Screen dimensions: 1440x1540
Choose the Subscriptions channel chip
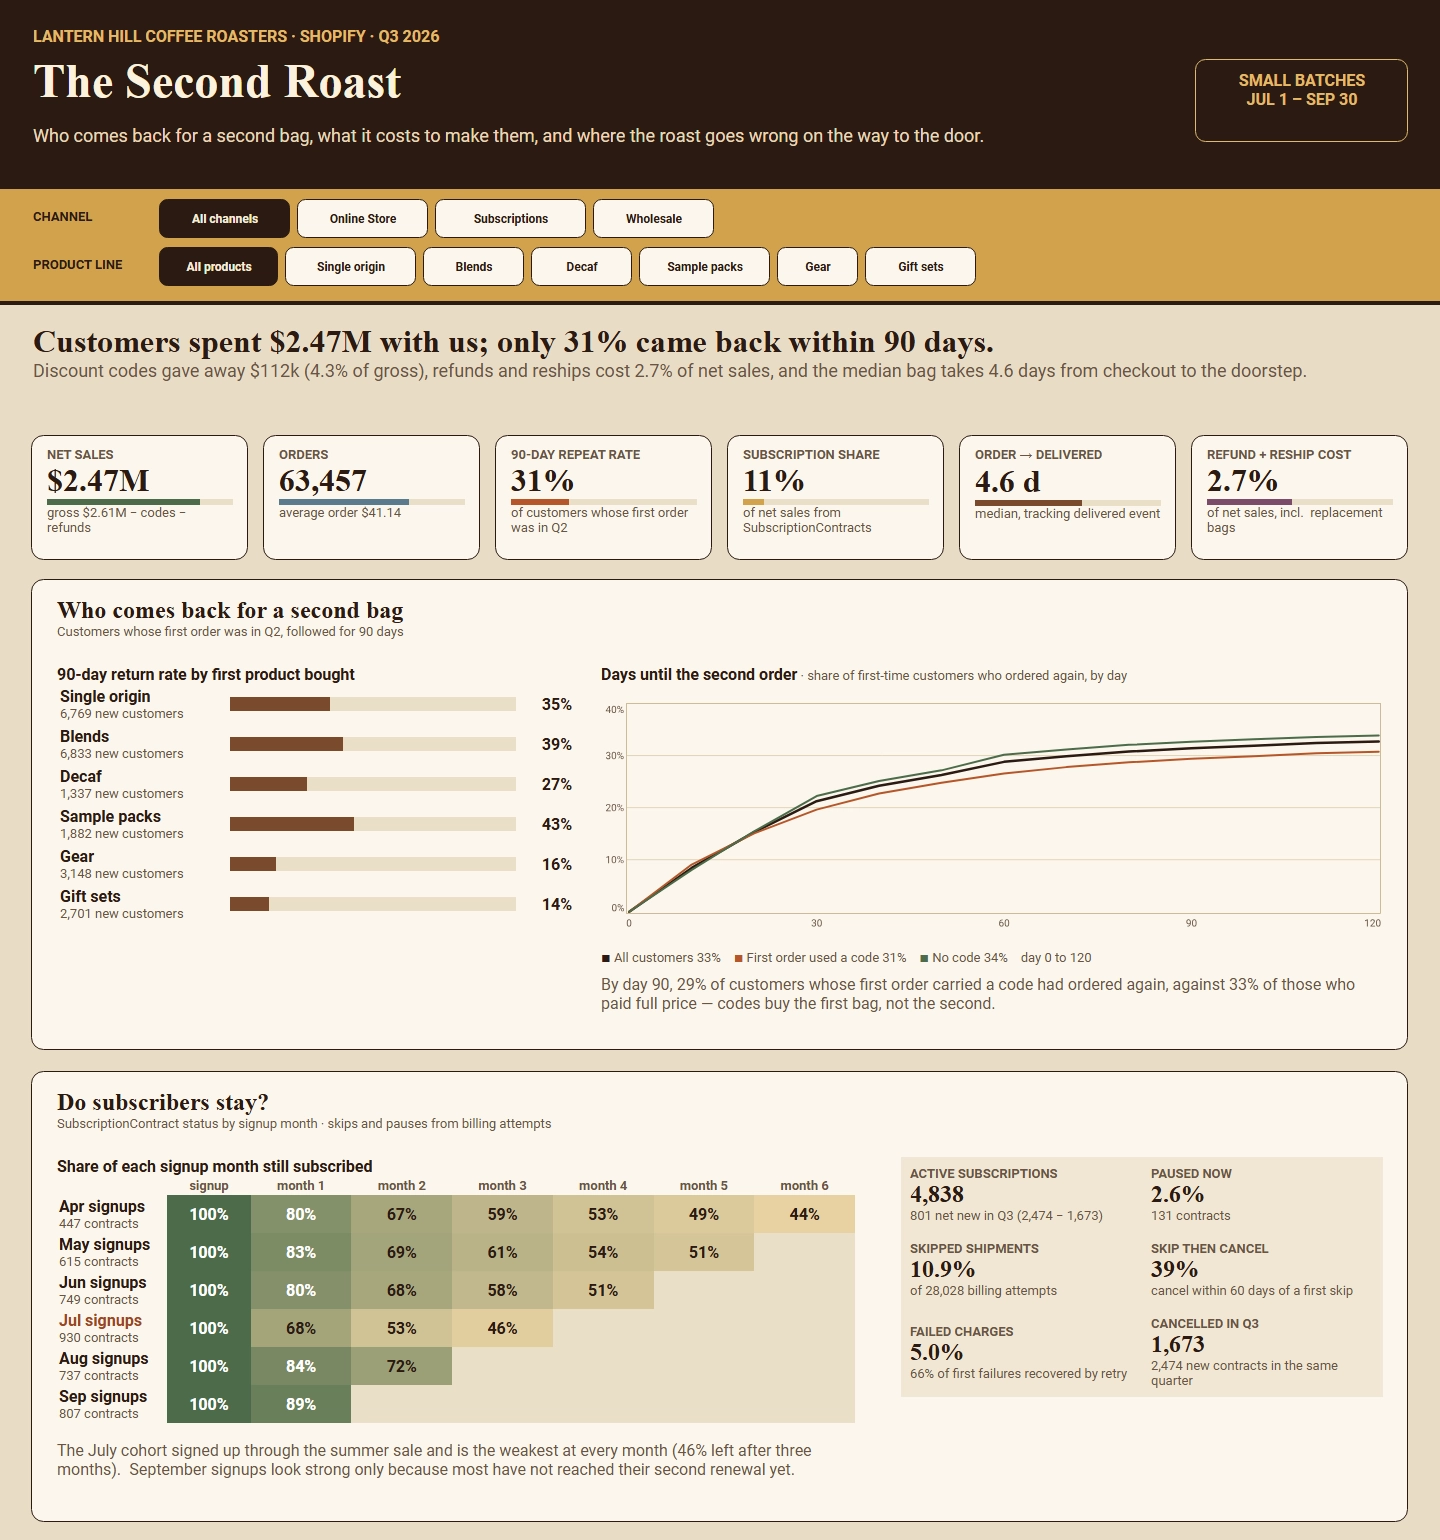[510, 218]
